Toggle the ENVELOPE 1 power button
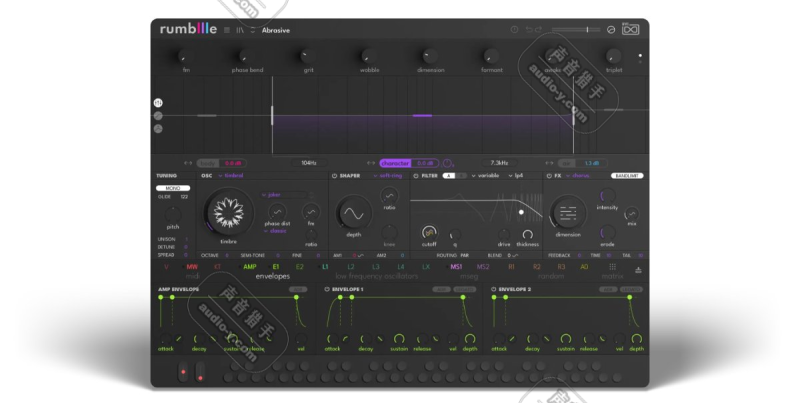The height and width of the screenshot is (403, 800). coord(327,289)
